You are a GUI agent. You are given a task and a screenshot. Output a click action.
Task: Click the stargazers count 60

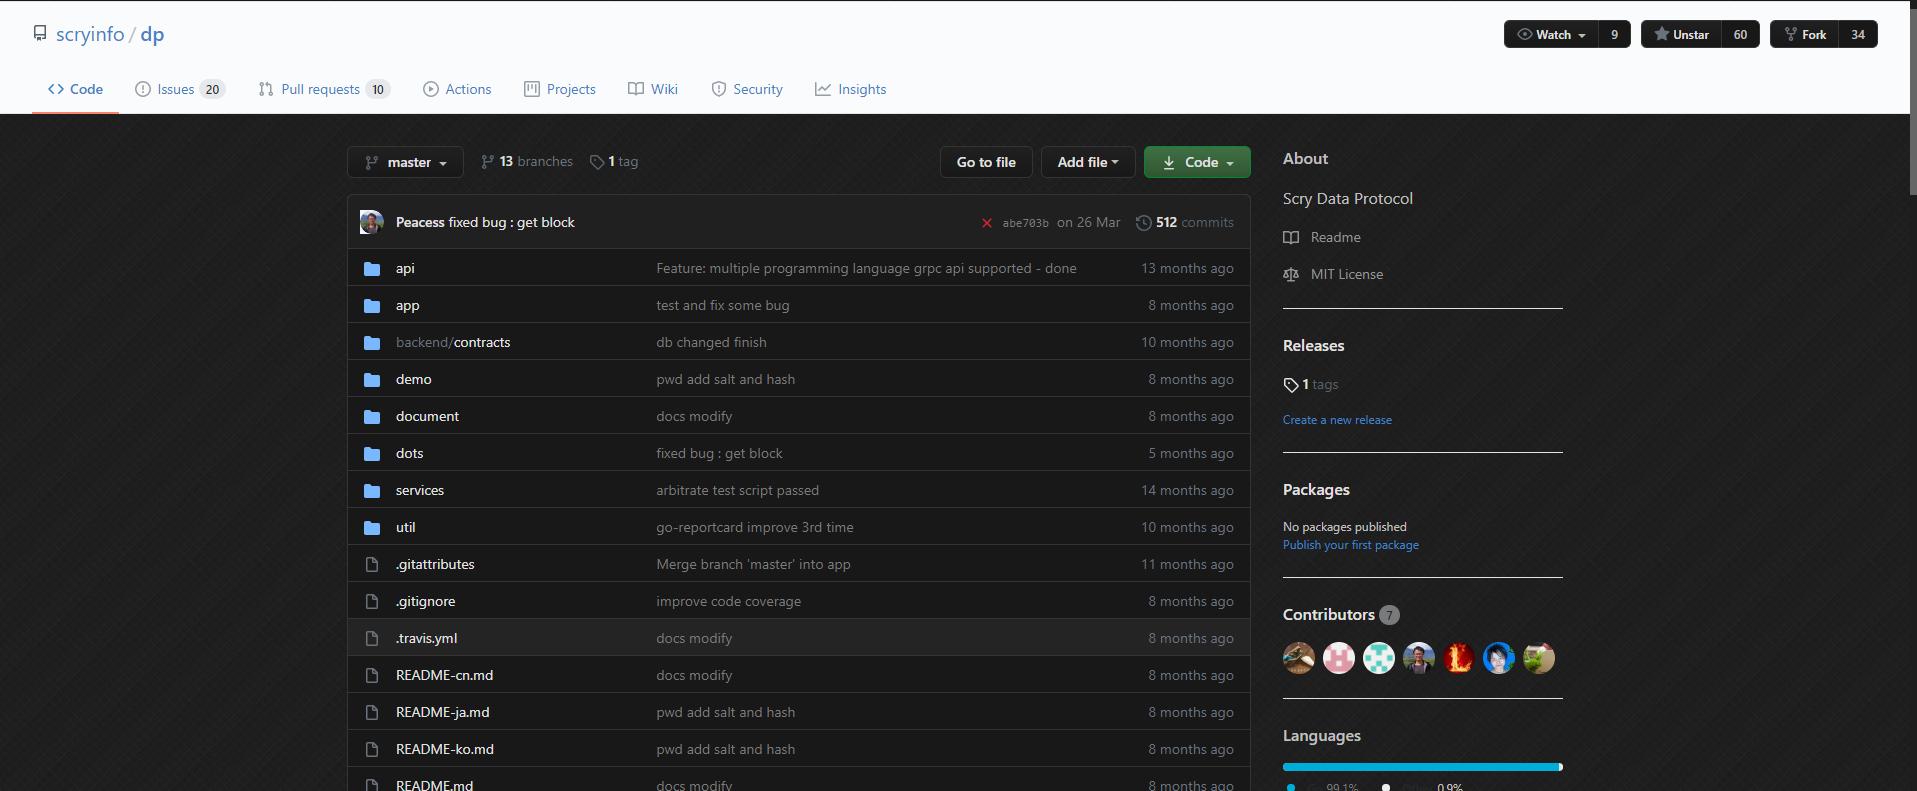[x=1740, y=34]
